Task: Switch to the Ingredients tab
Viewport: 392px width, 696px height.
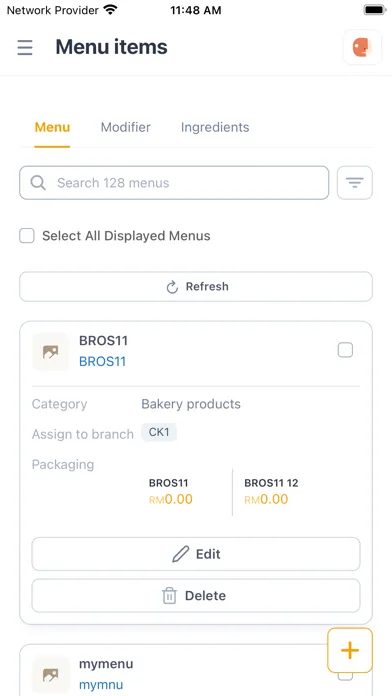Action: coord(215,127)
